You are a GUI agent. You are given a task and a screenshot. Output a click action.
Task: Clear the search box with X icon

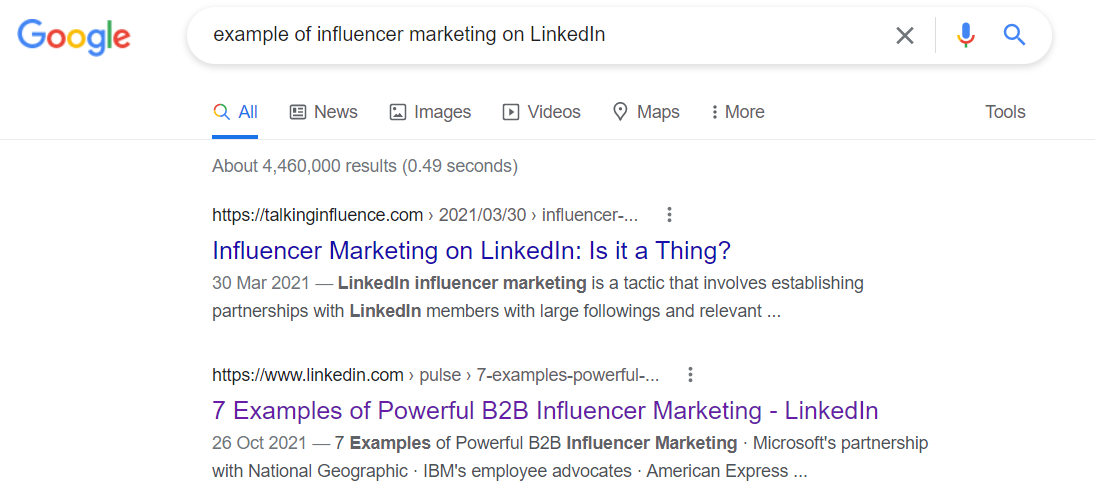pyautogui.click(x=905, y=36)
